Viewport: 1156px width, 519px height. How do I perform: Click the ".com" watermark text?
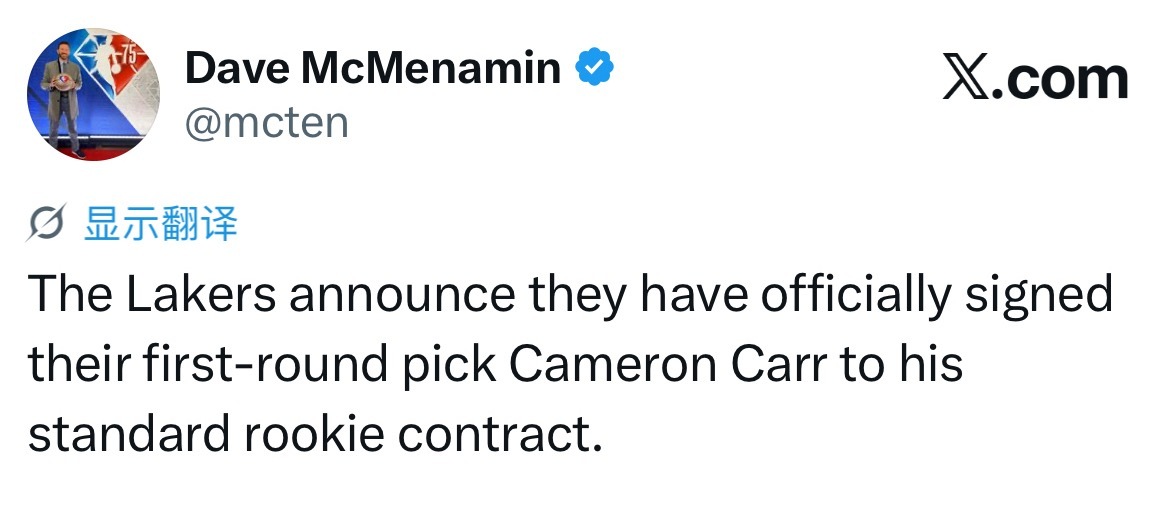(1059, 80)
